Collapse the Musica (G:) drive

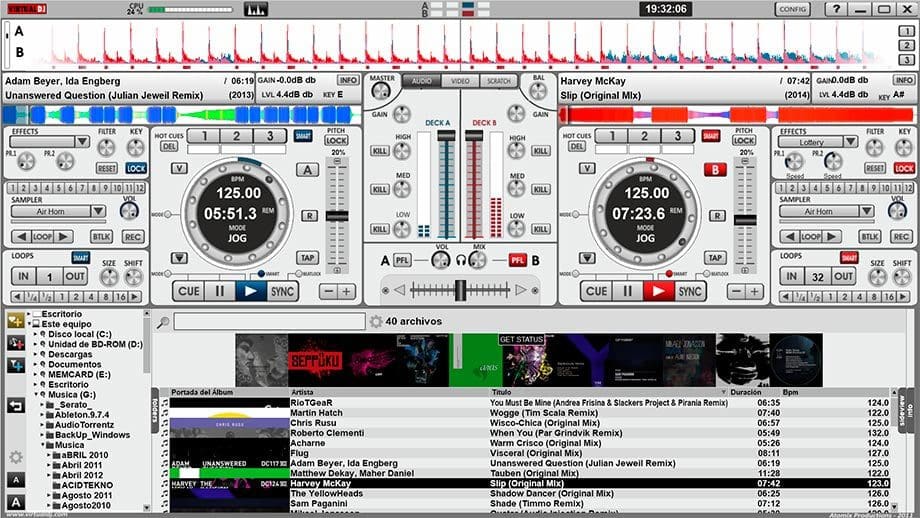36,395
